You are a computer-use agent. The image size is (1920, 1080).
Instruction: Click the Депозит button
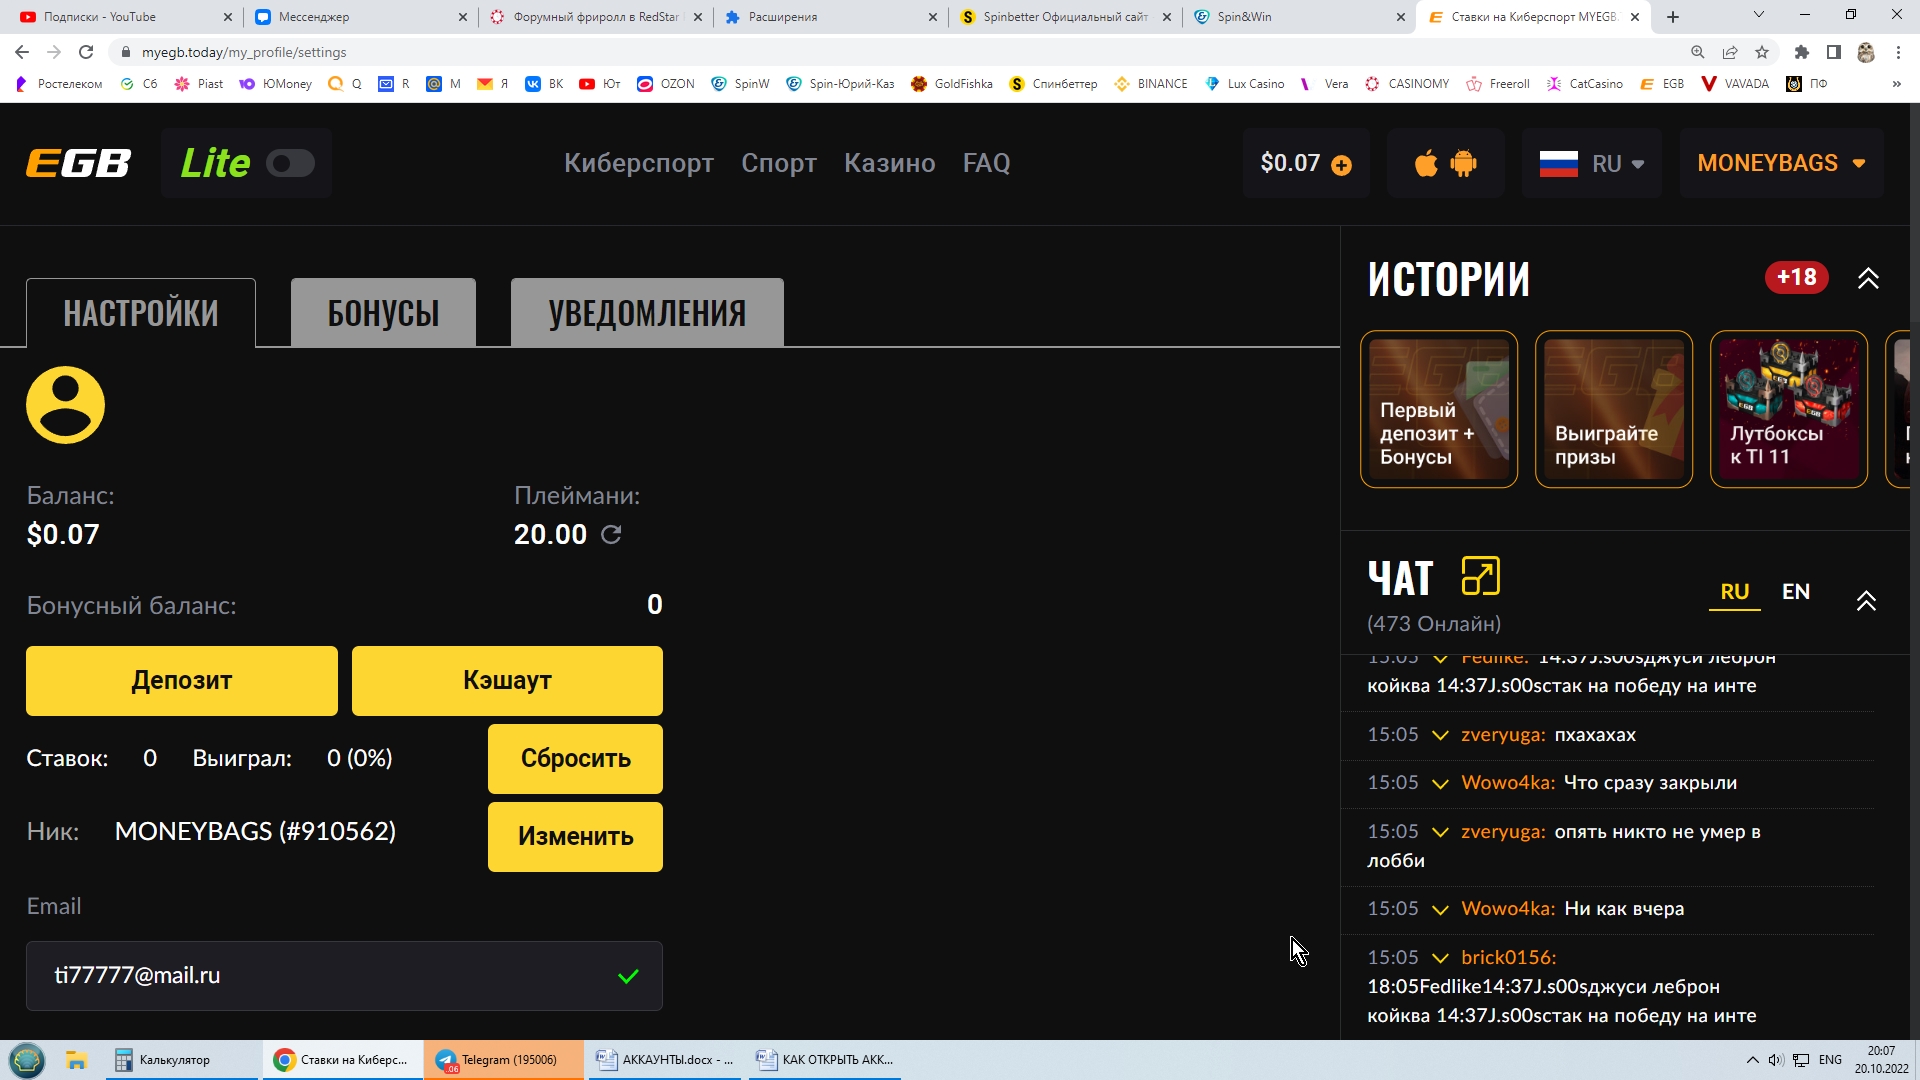point(182,681)
